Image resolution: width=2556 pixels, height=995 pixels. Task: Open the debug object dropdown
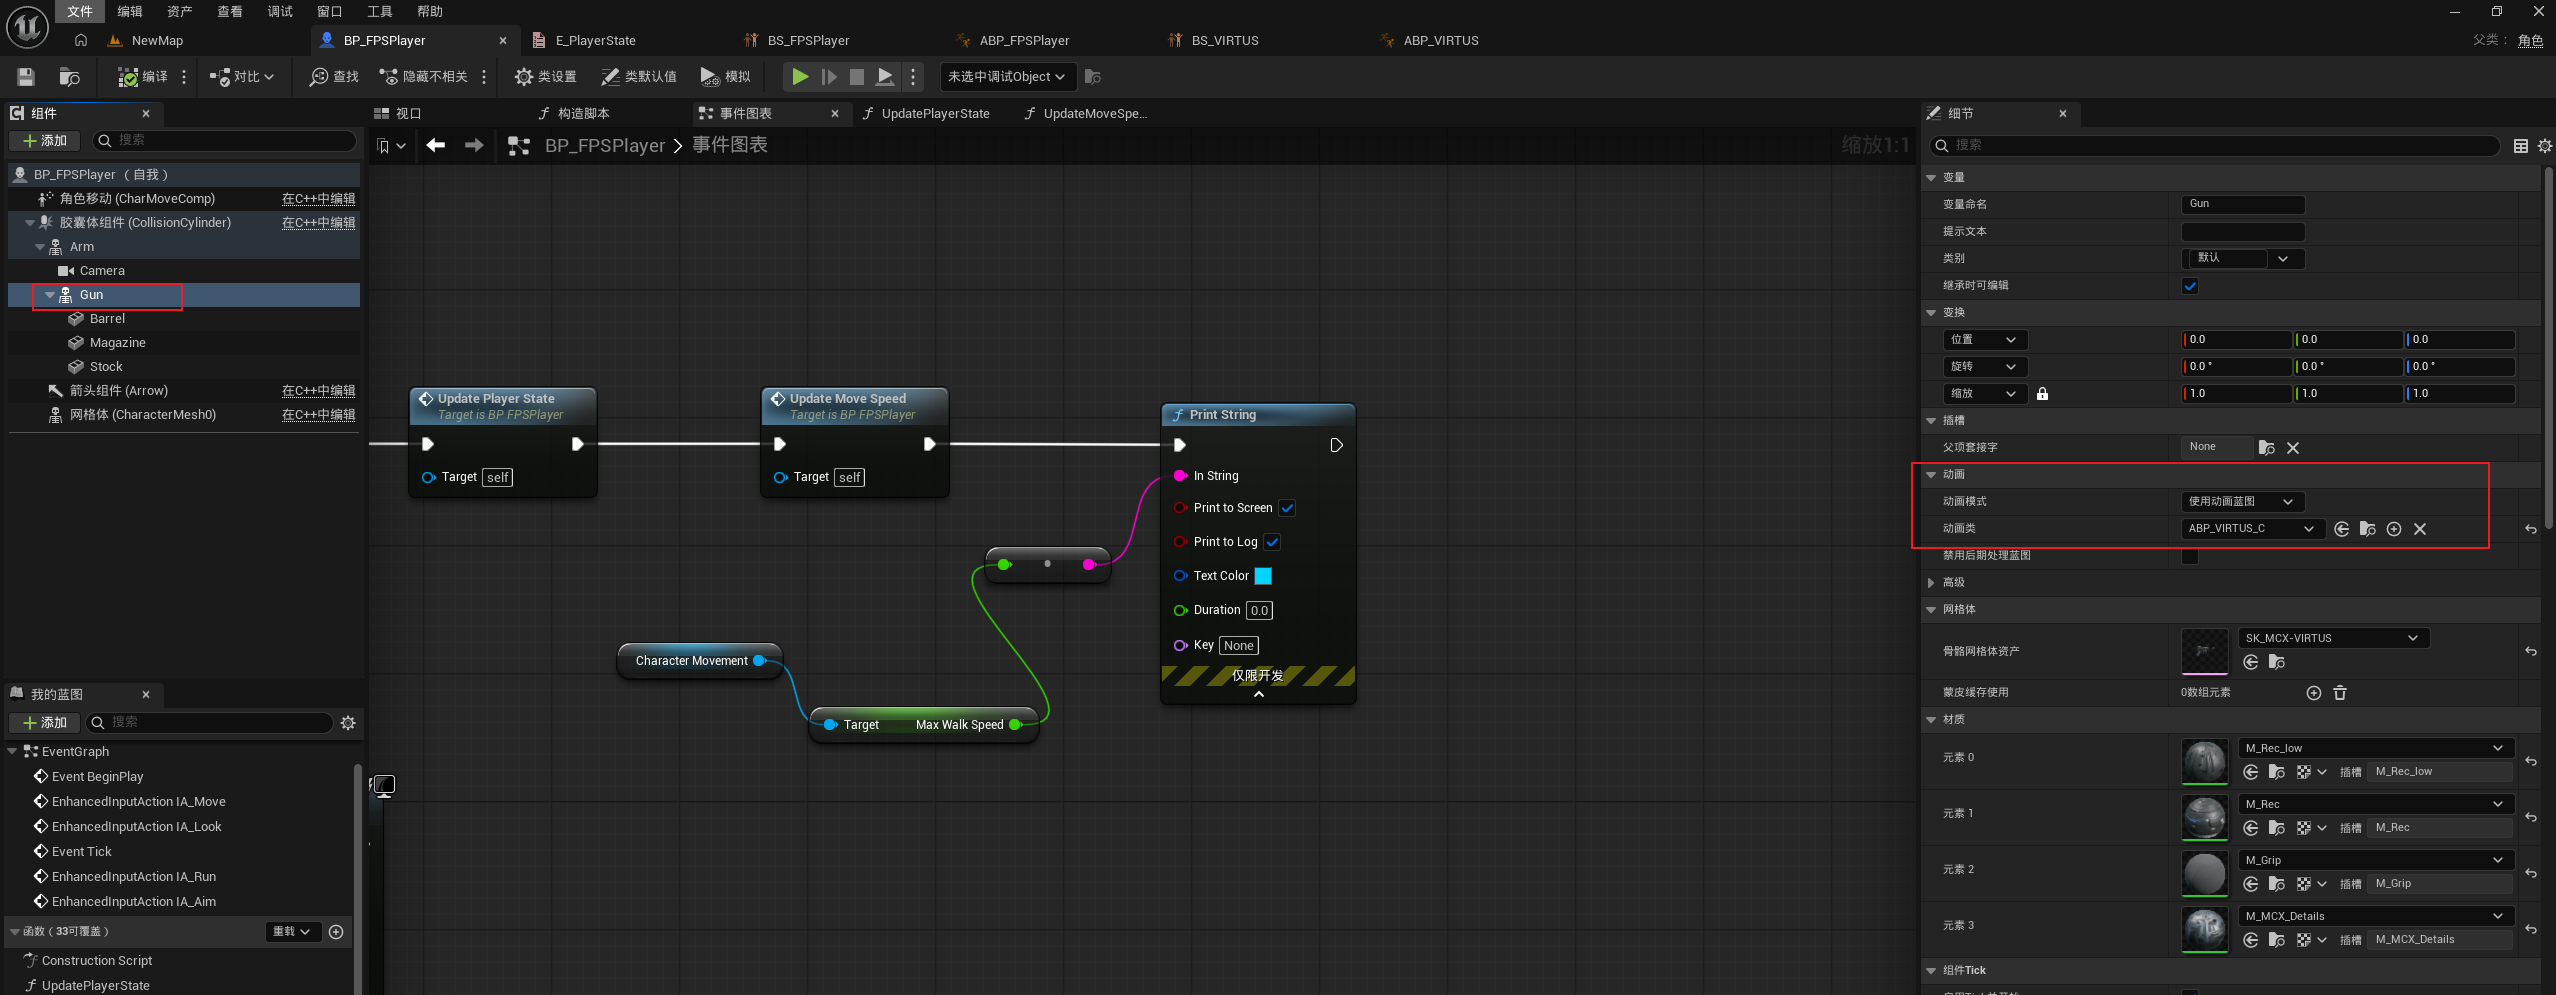click(1008, 77)
